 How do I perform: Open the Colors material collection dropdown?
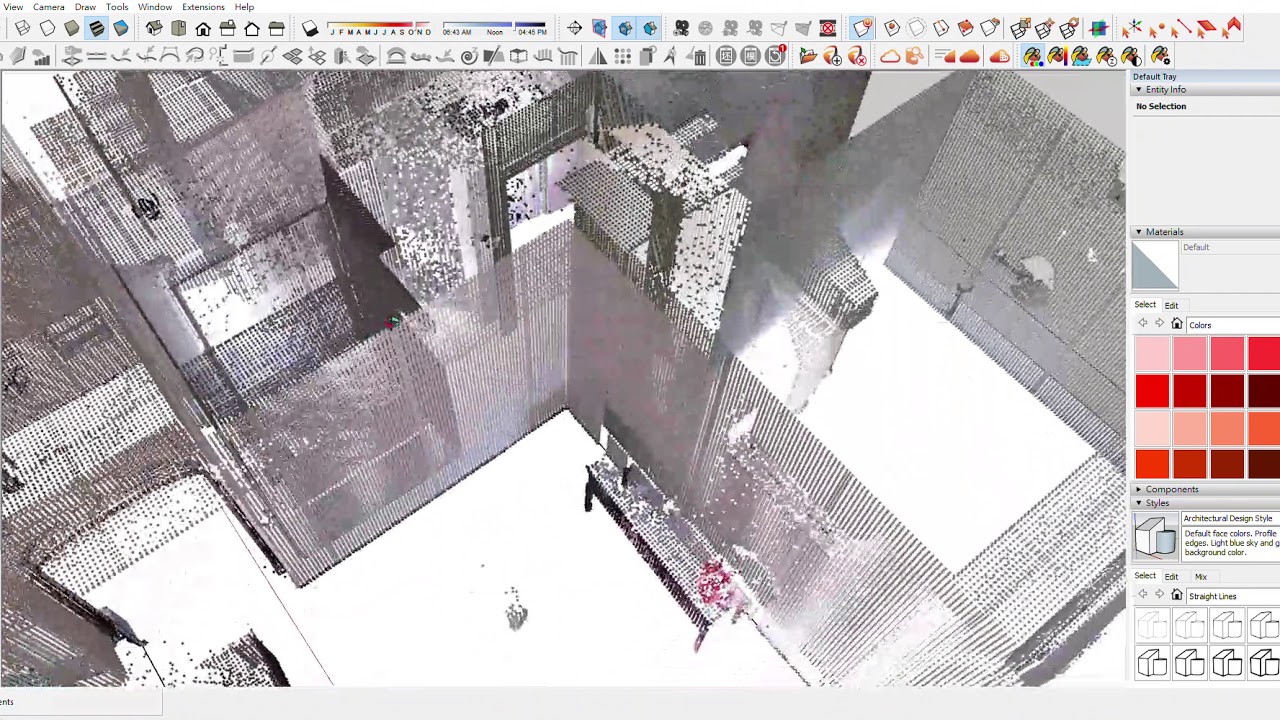click(1233, 325)
